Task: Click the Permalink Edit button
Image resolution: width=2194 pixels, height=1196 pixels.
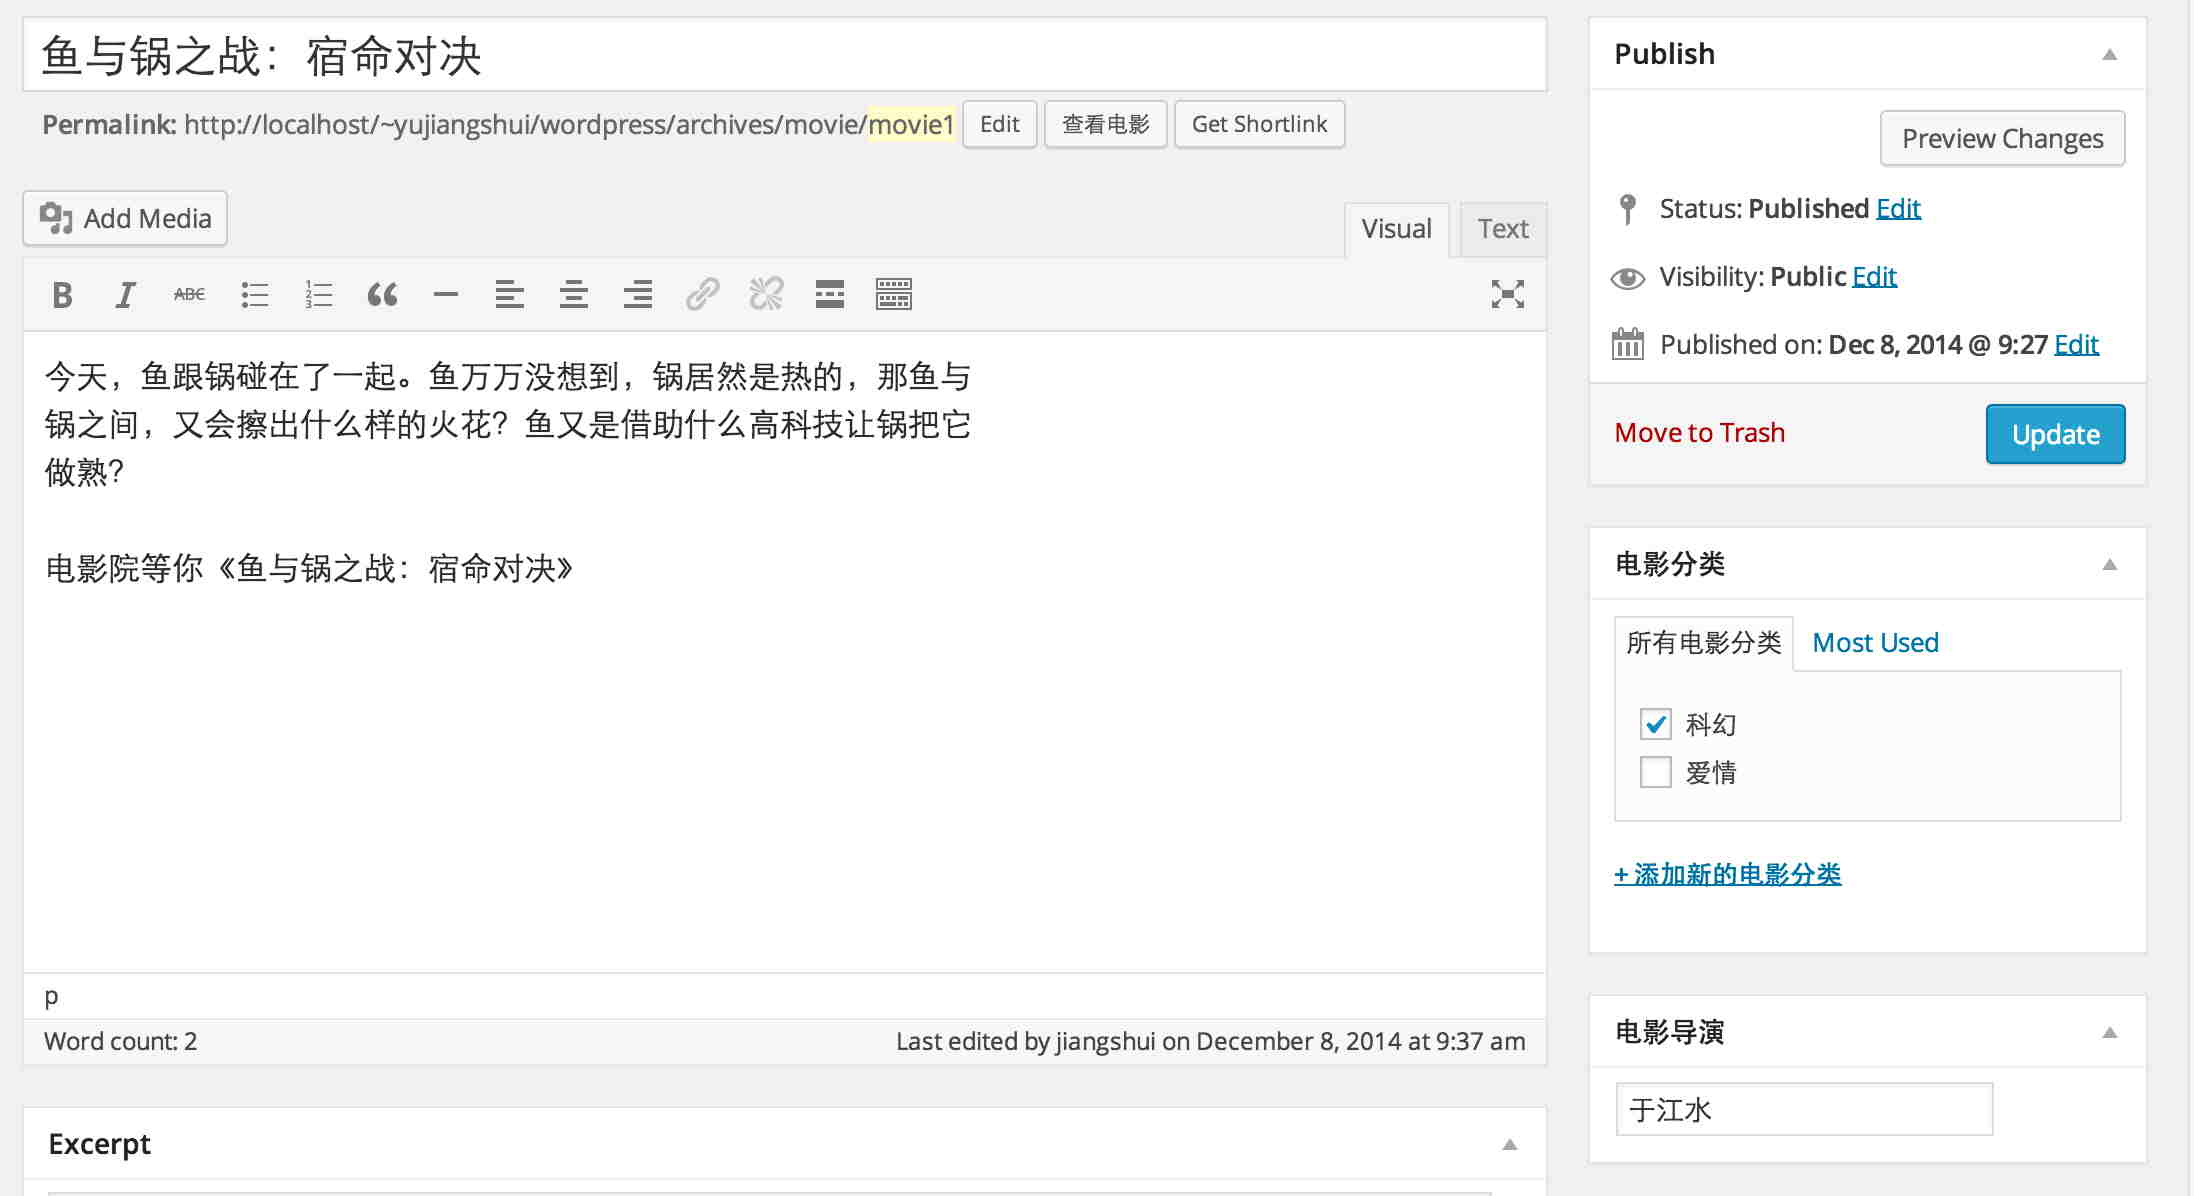Action: click(x=998, y=124)
